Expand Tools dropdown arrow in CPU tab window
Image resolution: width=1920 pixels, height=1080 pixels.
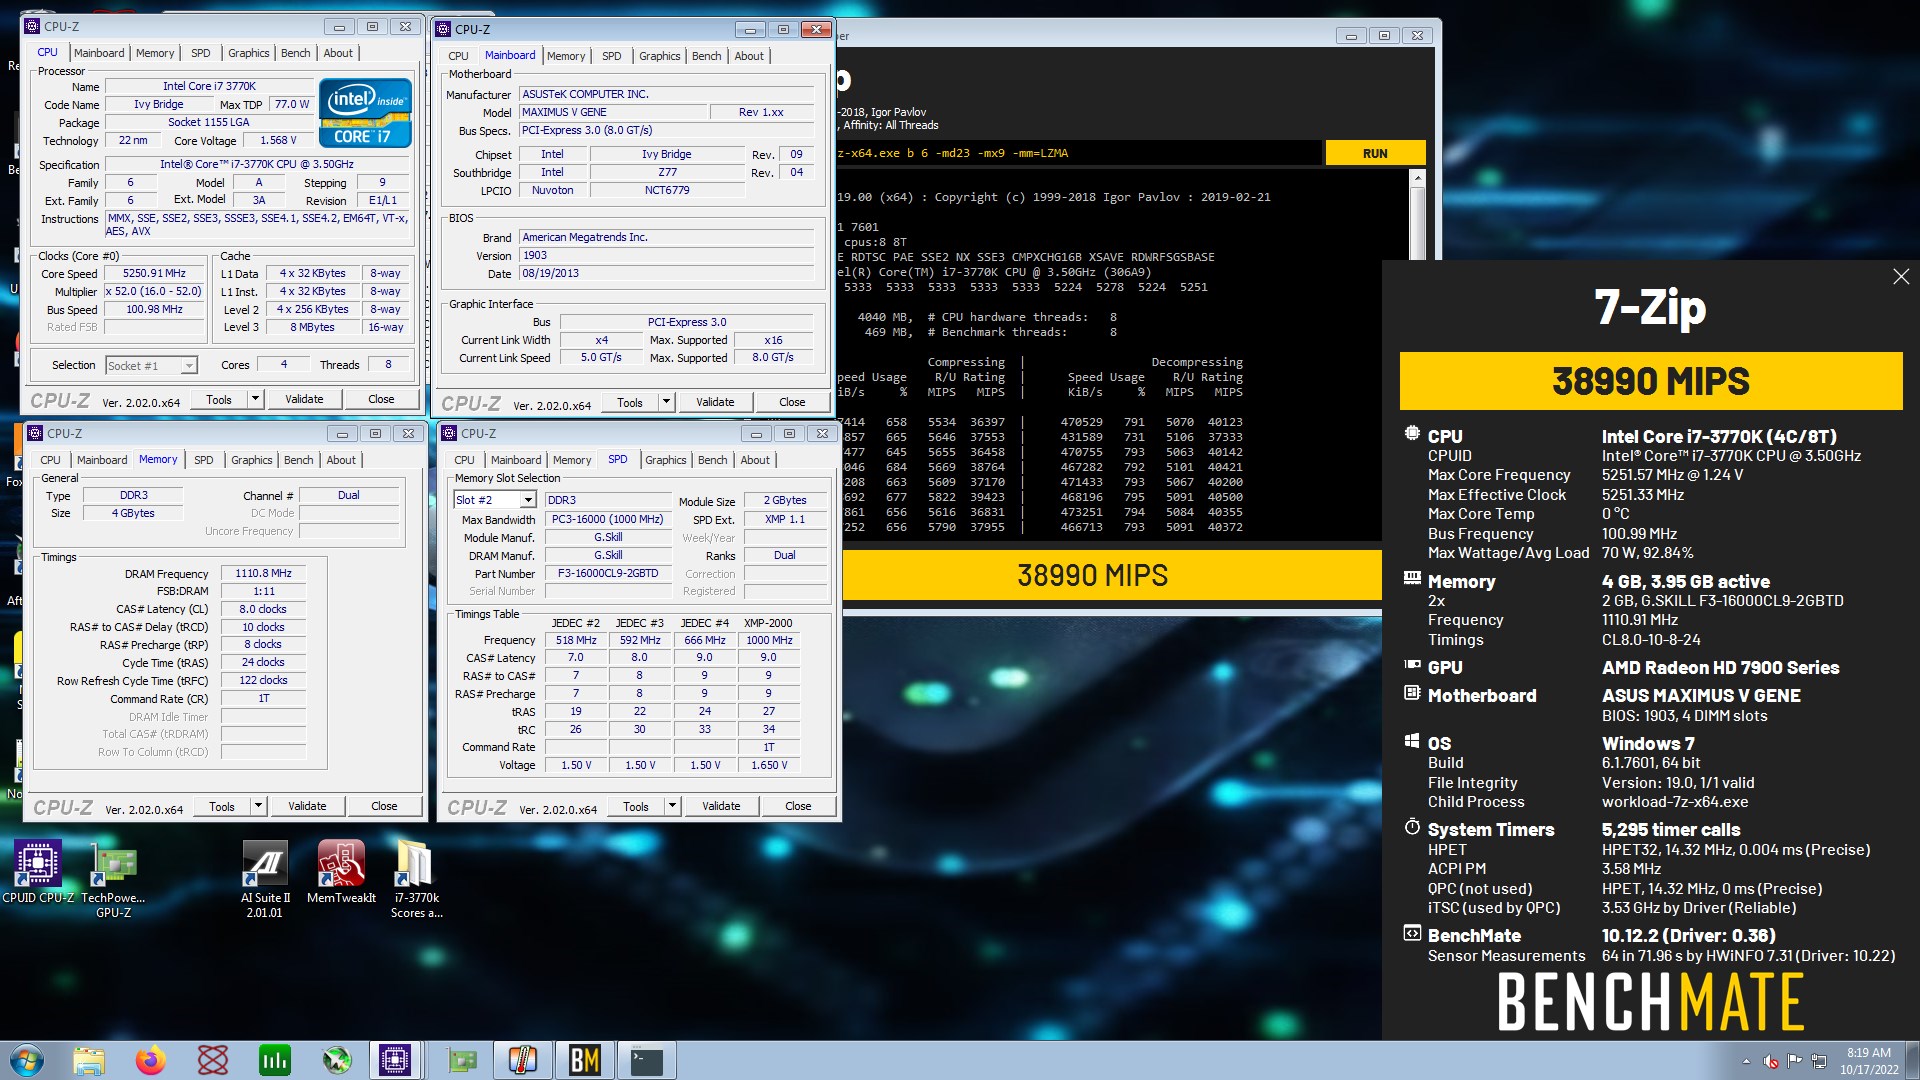[x=255, y=399]
